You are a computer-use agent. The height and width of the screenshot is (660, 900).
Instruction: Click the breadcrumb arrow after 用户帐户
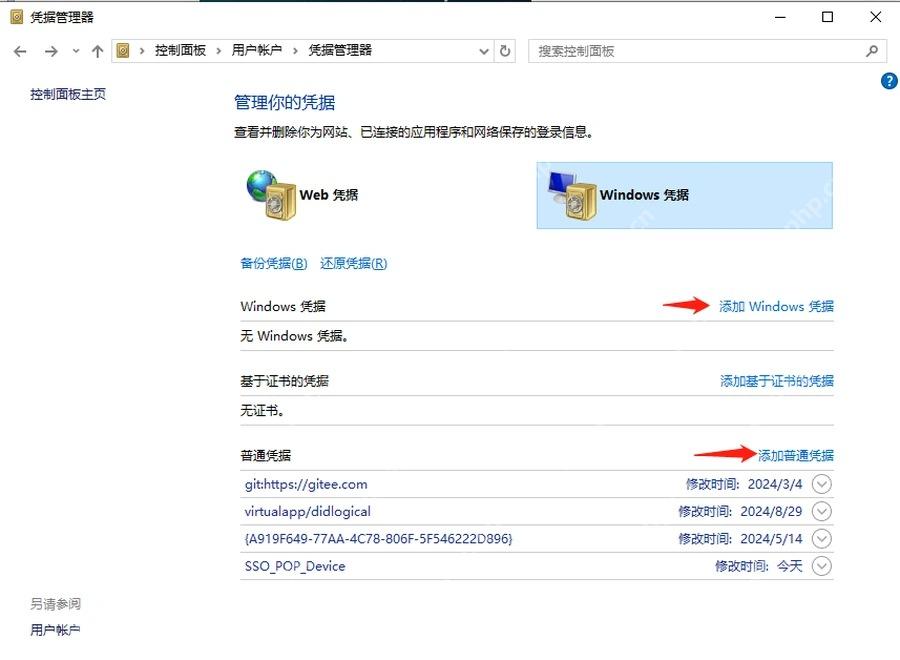(x=295, y=51)
